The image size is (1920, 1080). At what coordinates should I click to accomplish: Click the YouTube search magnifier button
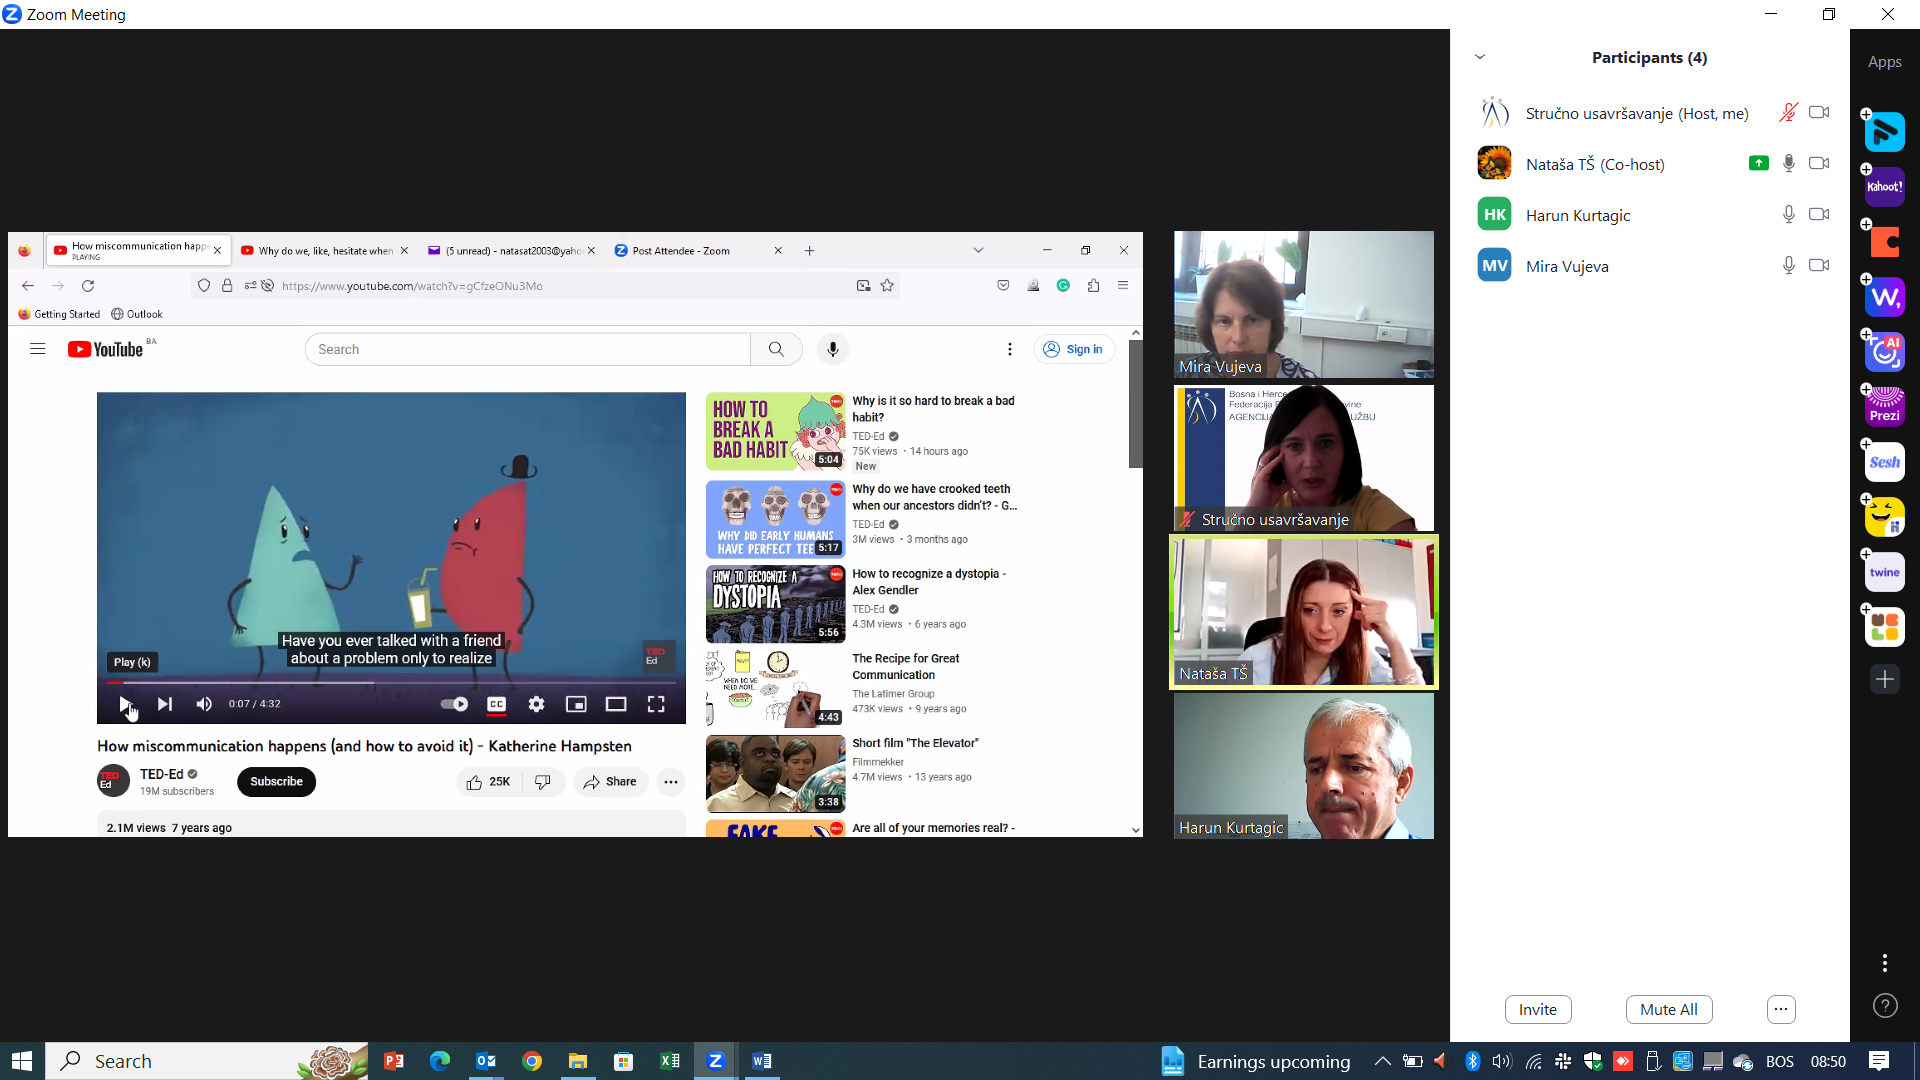tap(776, 349)
